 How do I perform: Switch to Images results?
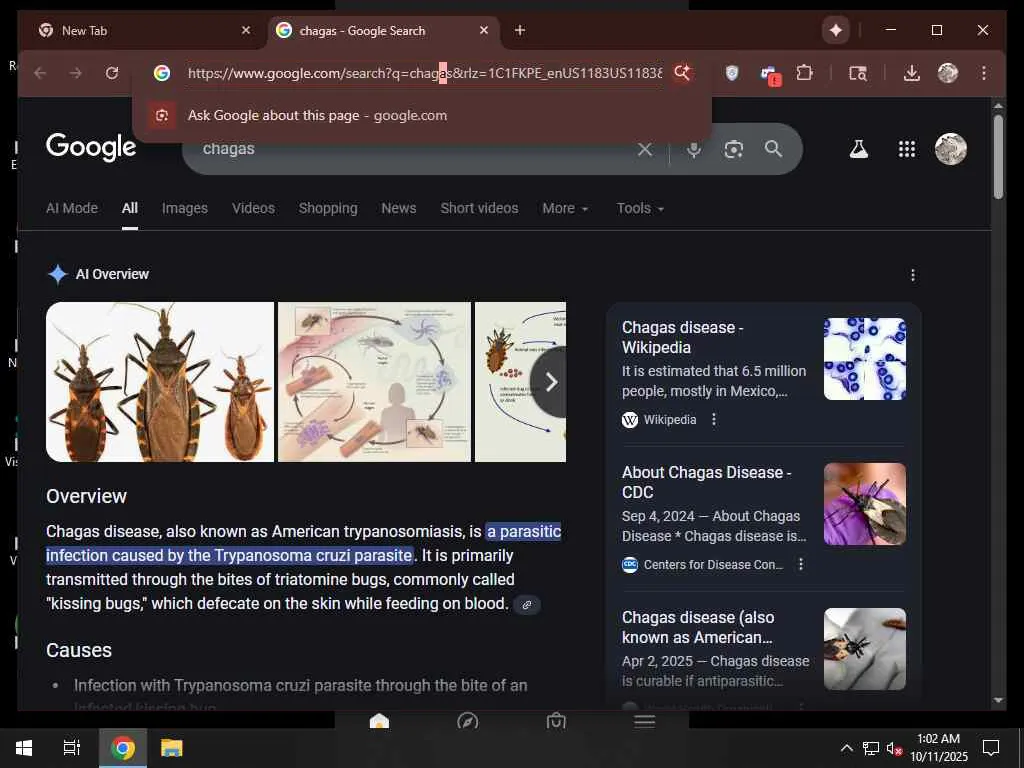pos(185,208)
